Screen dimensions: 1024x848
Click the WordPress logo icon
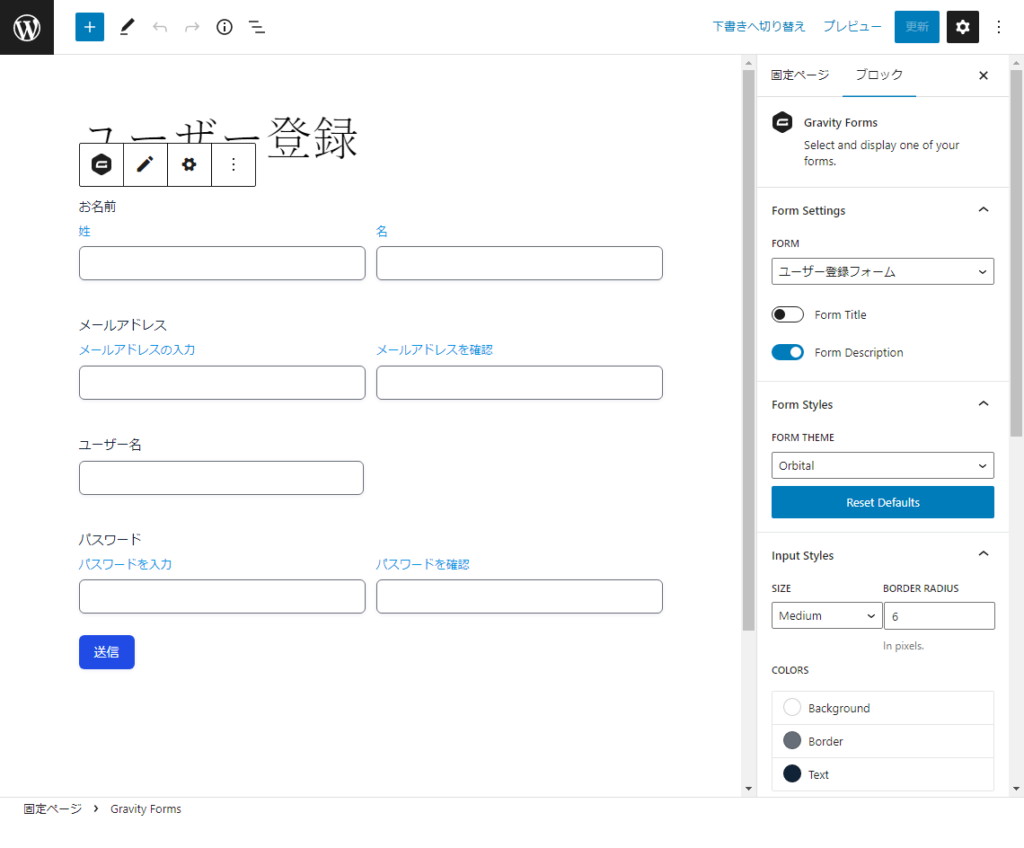coord(27,27)
